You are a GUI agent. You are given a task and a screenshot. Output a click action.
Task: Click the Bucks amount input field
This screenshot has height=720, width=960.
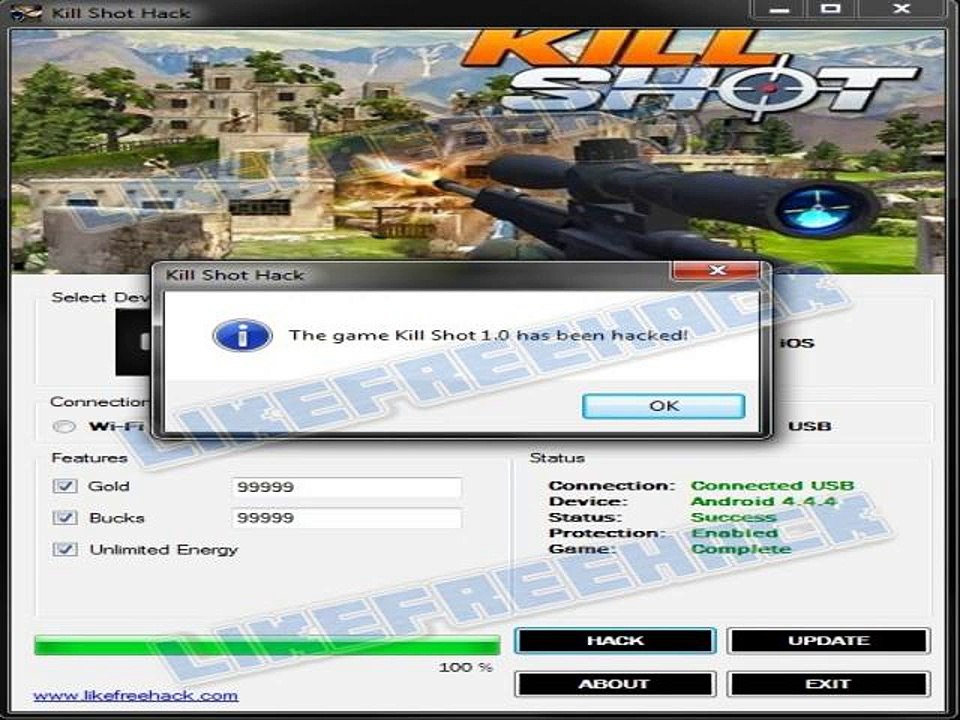(x=347, y=518)
